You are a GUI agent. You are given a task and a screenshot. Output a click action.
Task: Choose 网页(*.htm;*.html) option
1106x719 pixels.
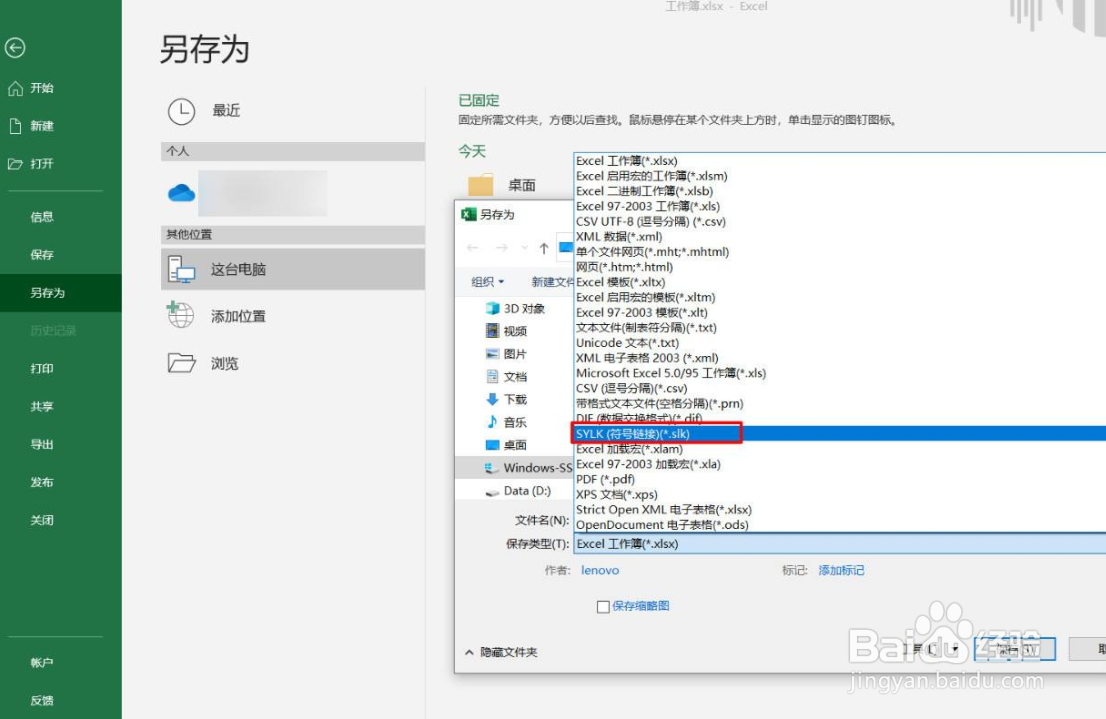(624, 267)
